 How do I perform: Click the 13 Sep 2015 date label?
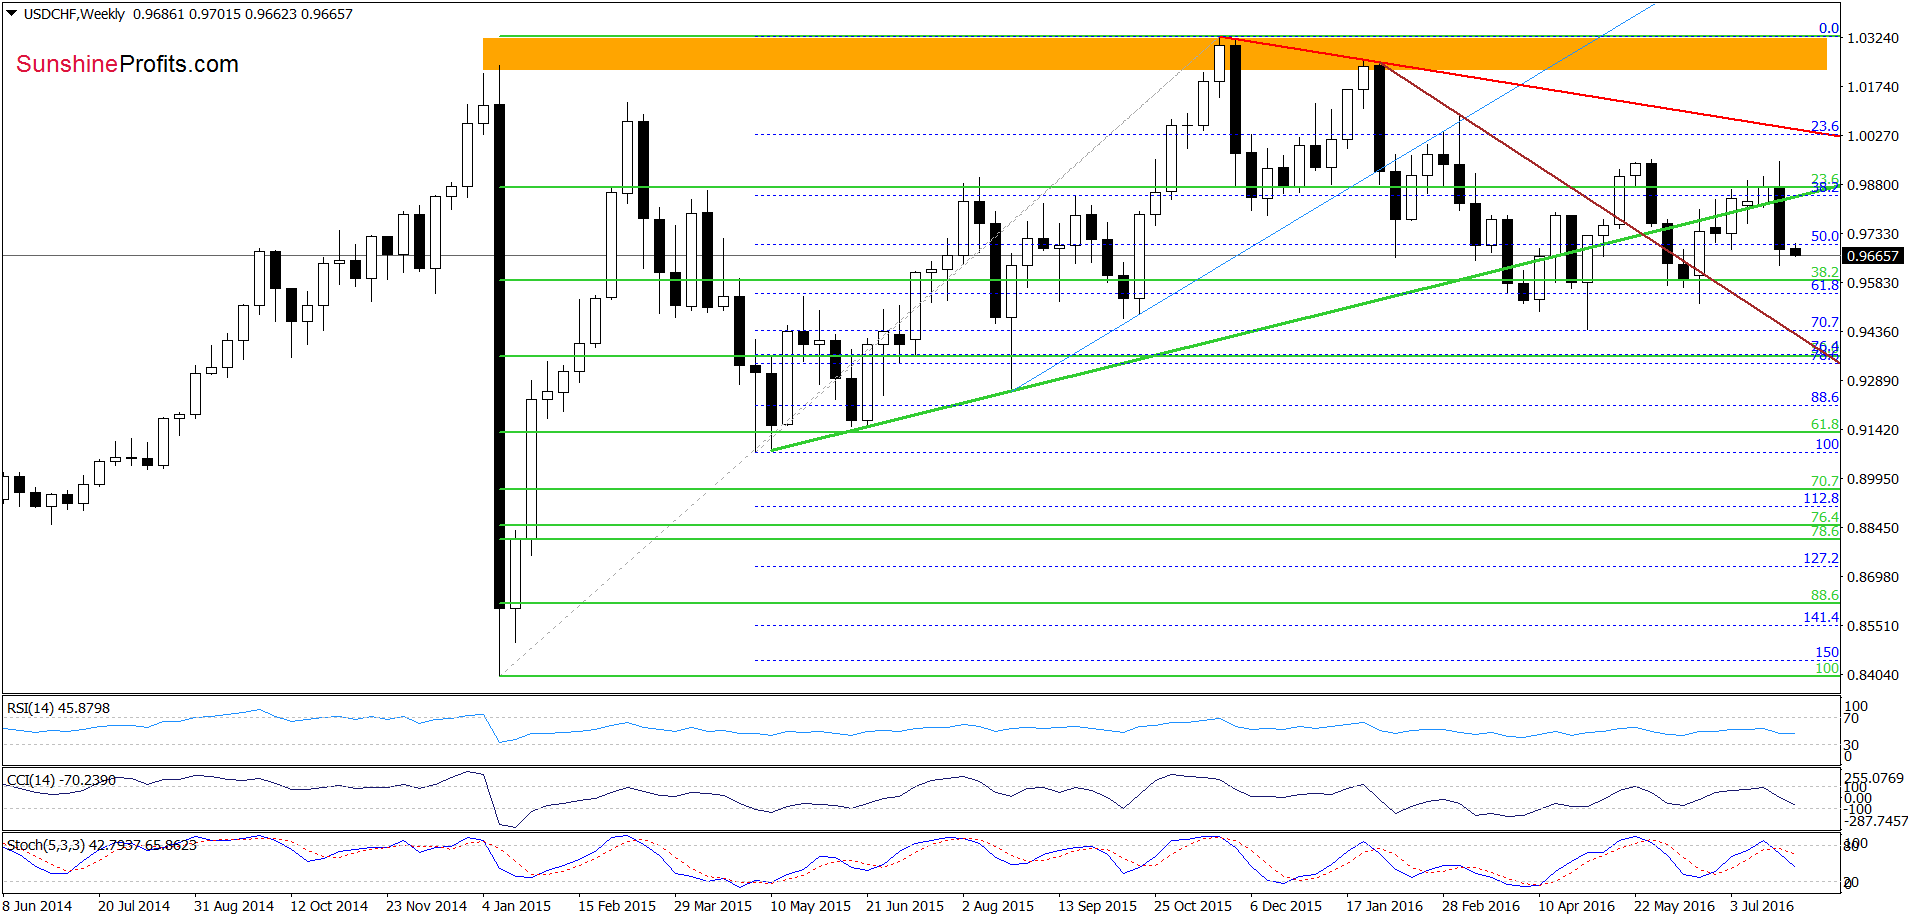pos(1097,906)
